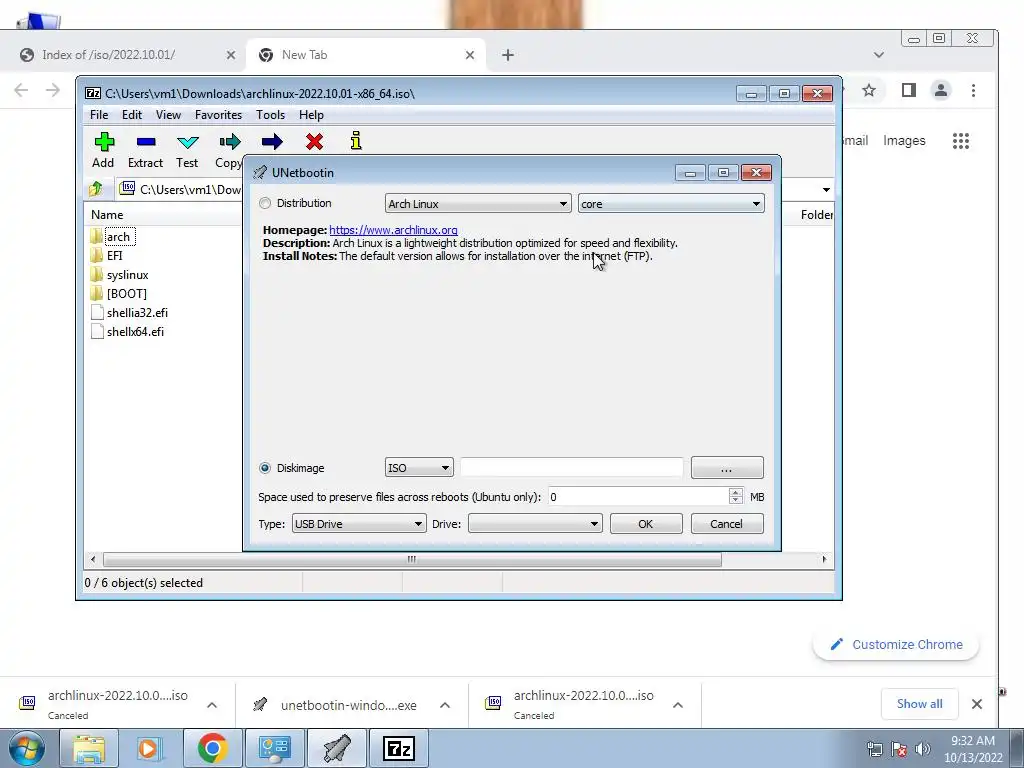This screenshot has height=768, width=1024.
Task: Open the Google apps grid
Action: (x=961, y=141)
